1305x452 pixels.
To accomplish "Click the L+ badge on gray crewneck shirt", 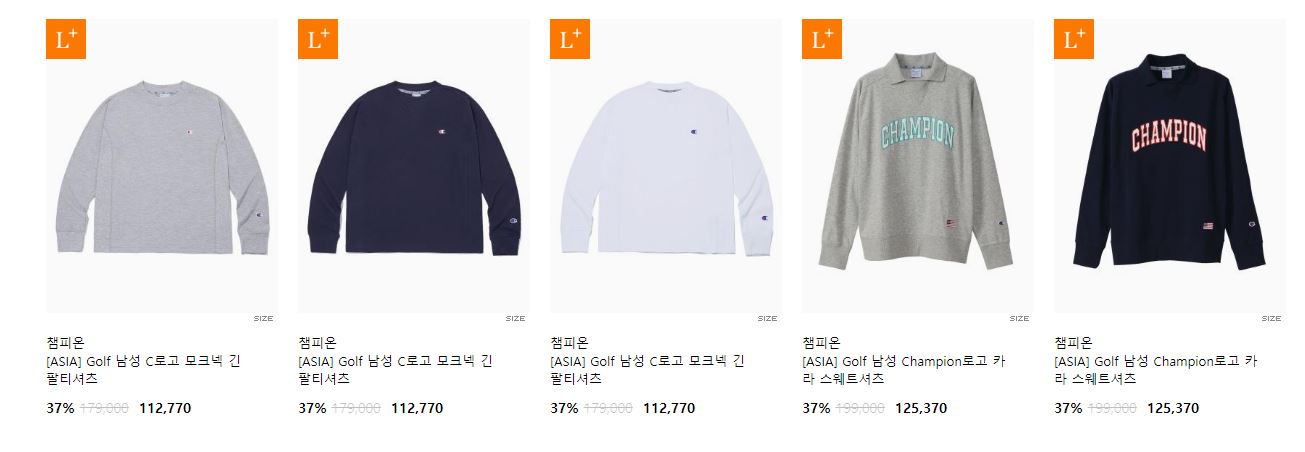I will tap(66, 39).
